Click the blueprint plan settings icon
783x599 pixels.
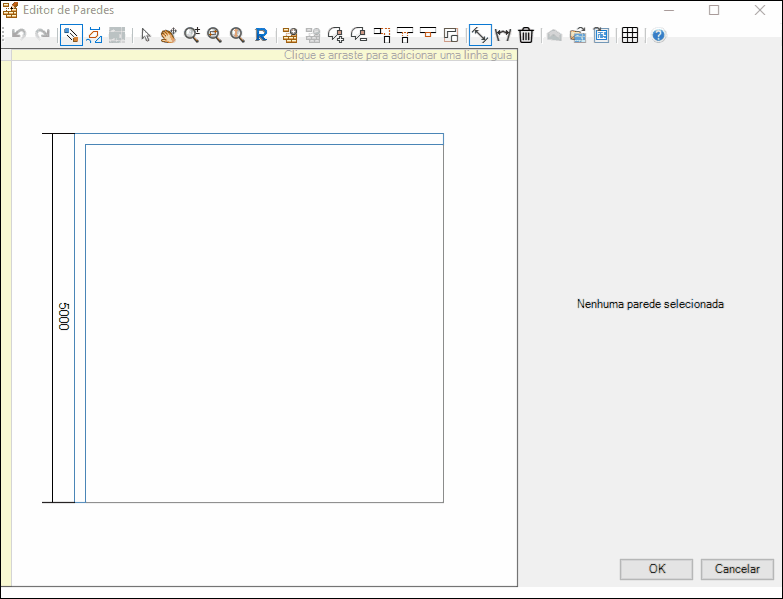pos(601,35)
